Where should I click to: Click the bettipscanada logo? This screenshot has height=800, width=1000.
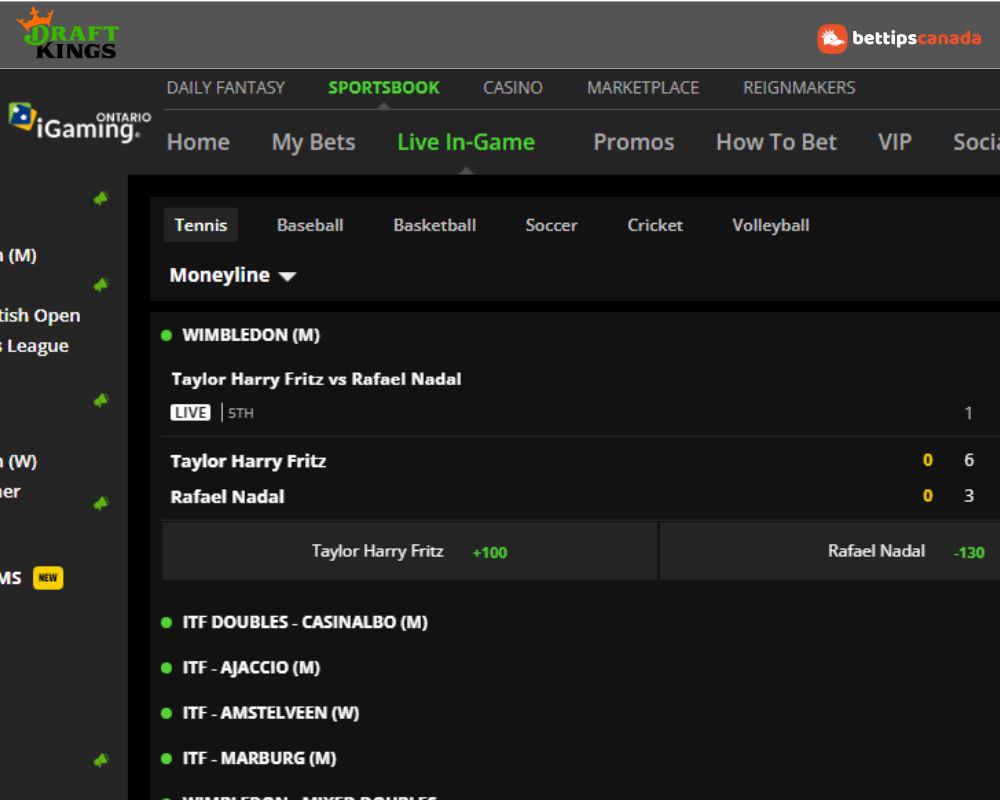click(899, 38)
